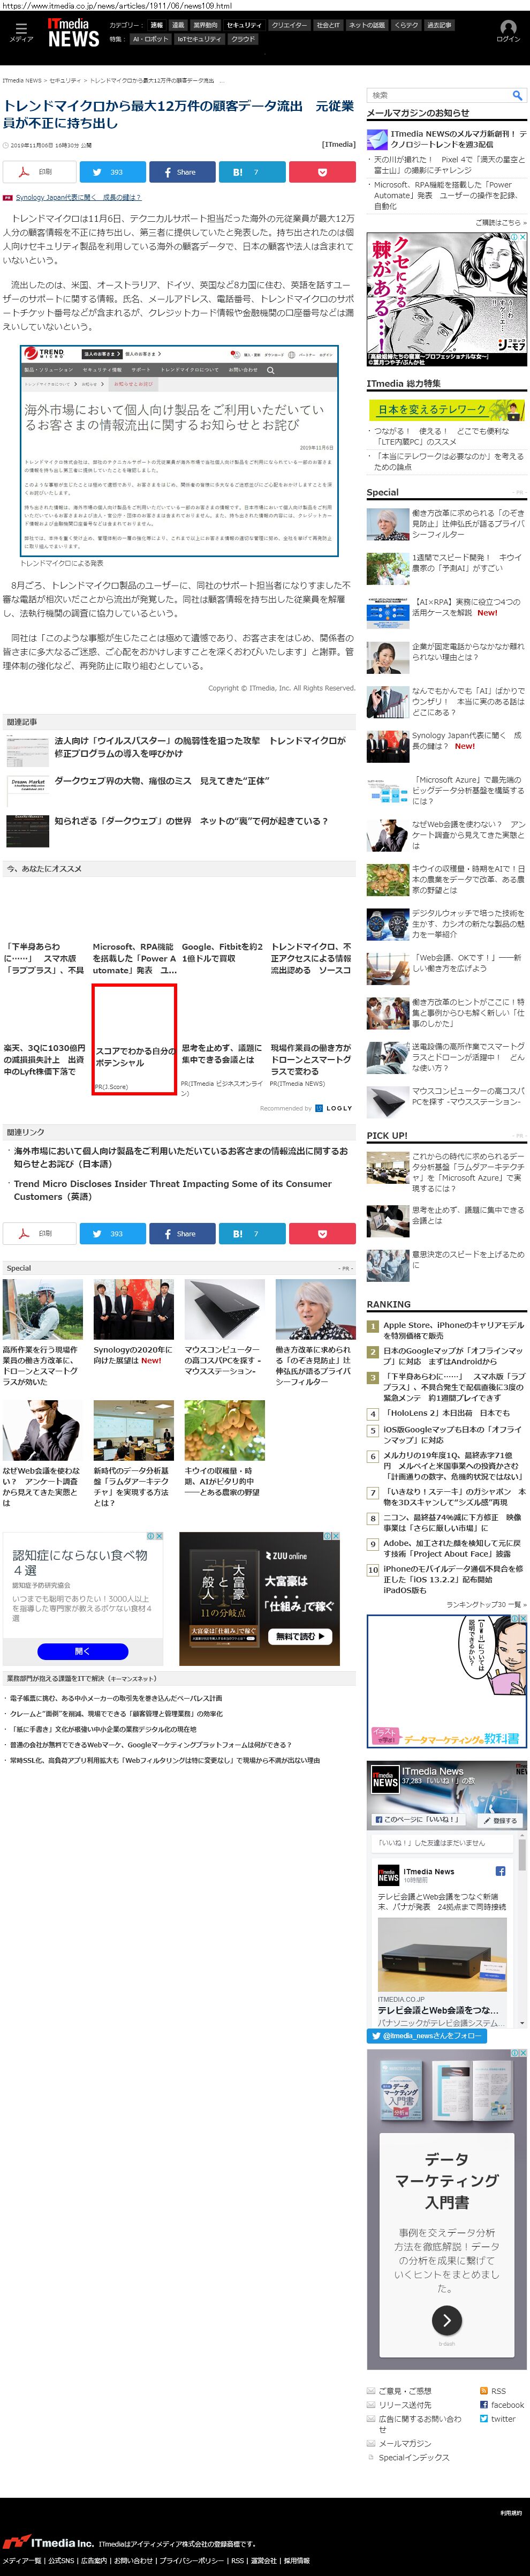Image resolution: width=530 pixels, height=2576 pixels.
Task: Click AI・ロボット feature tag
Action: click(x=150, y=39)
